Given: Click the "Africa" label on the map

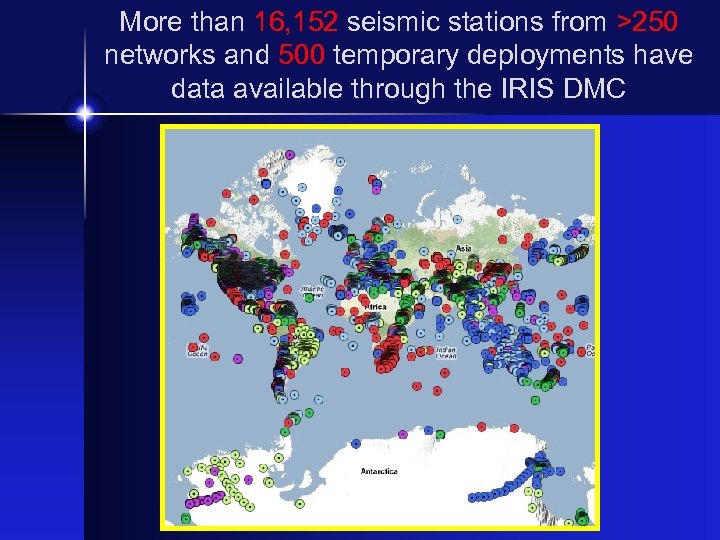Looking at the screenshot, I should (376, 306).
